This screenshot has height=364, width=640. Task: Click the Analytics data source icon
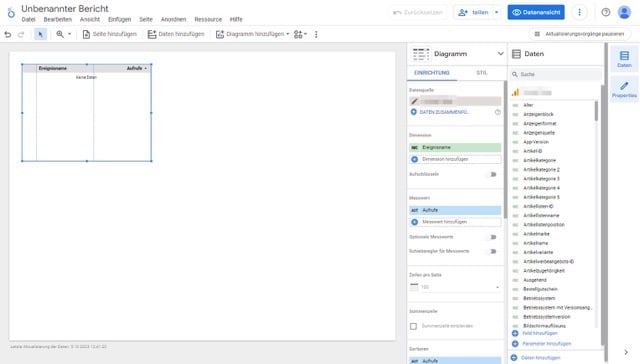point(516,93)
